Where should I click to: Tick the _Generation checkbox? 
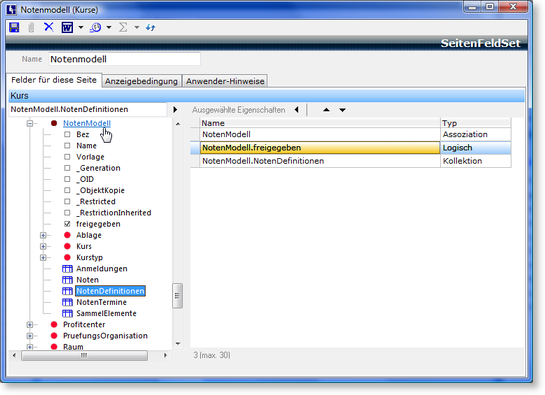click(67, 168)
